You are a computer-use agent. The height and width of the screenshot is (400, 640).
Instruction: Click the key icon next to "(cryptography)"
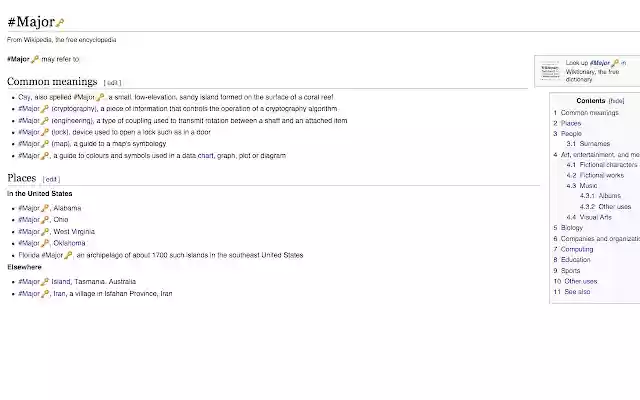tap(45, 108)
